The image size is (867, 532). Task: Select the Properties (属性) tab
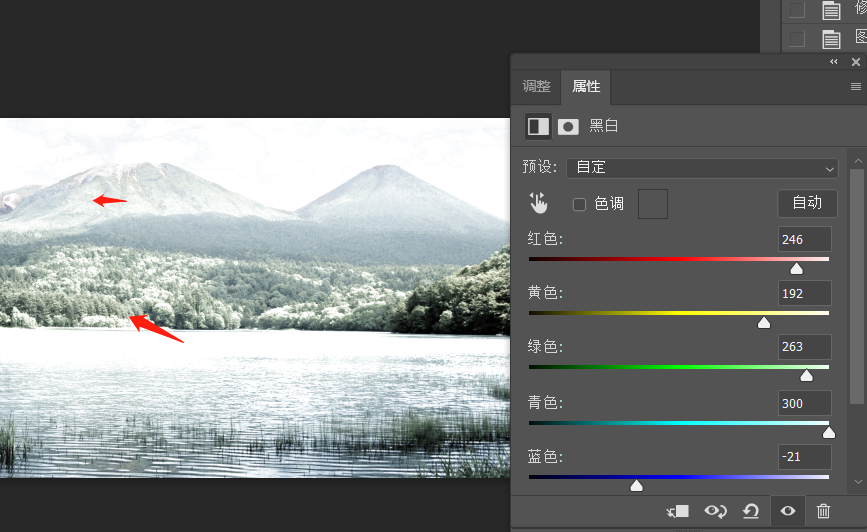click(x=586, y=86)
